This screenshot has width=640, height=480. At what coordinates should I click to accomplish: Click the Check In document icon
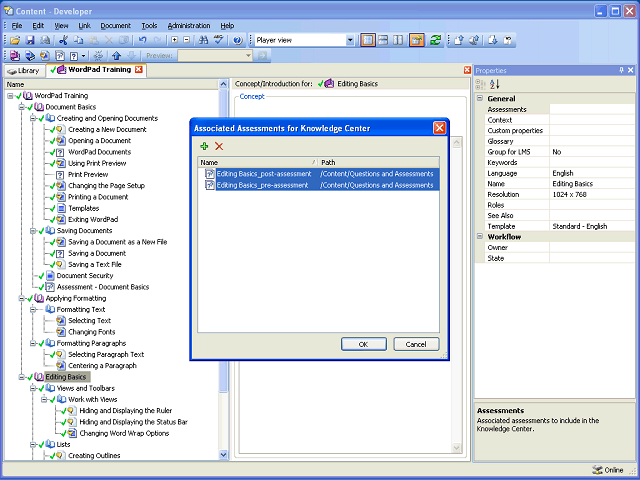pyautogui.click(x=459, y=40)
